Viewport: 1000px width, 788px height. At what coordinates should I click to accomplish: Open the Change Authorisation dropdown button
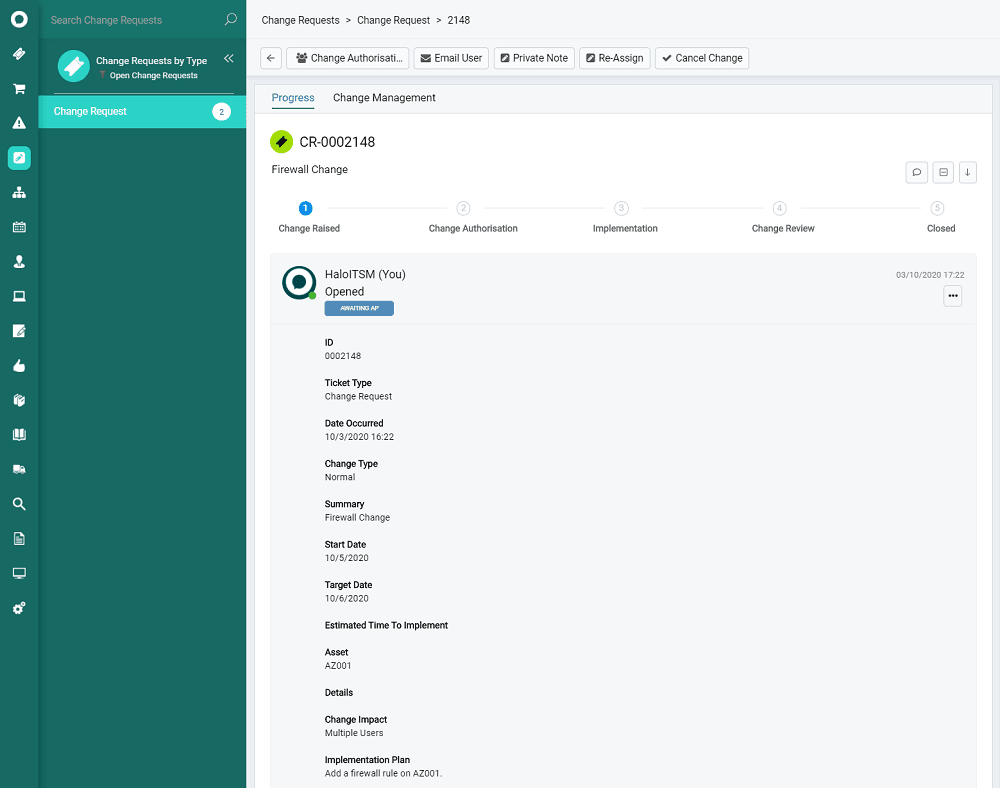coord(347,58)
